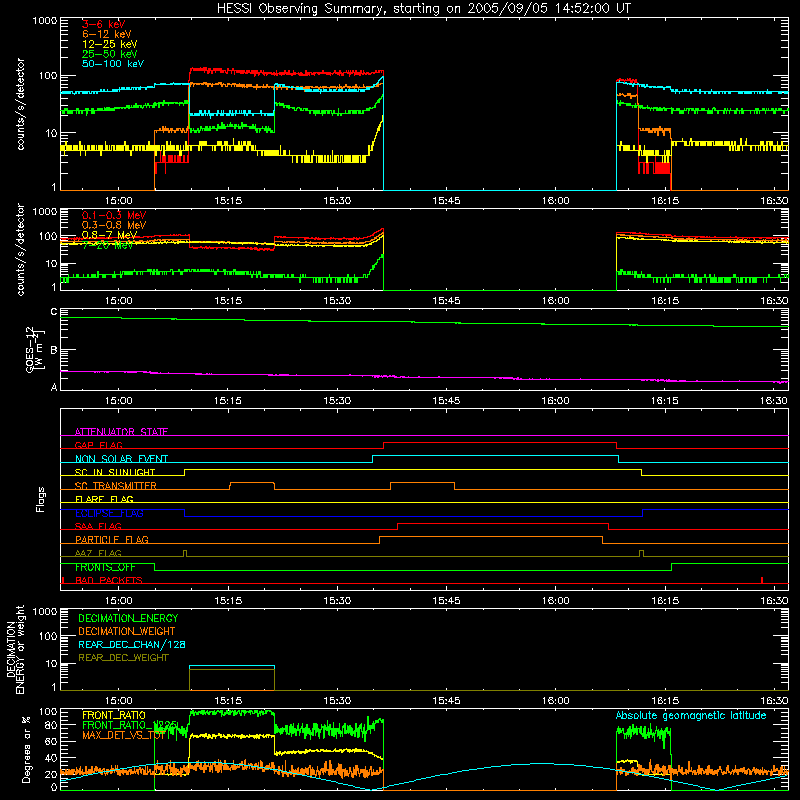Click the FLARE_FLAG label
800x800 pixels.
(x=104, y=499)
